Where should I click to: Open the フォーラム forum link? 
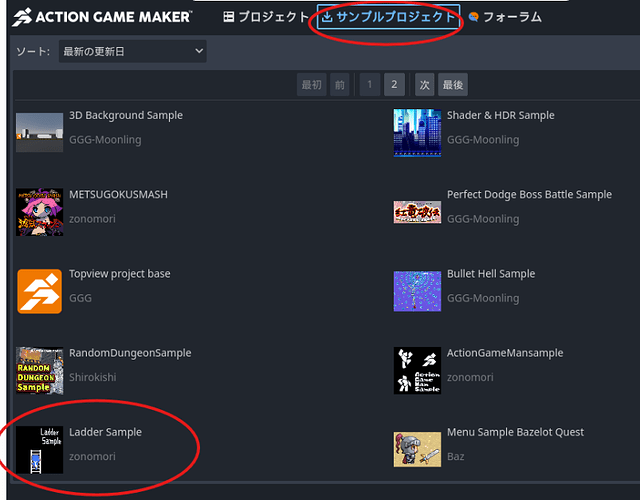click(x=505, y=17)
